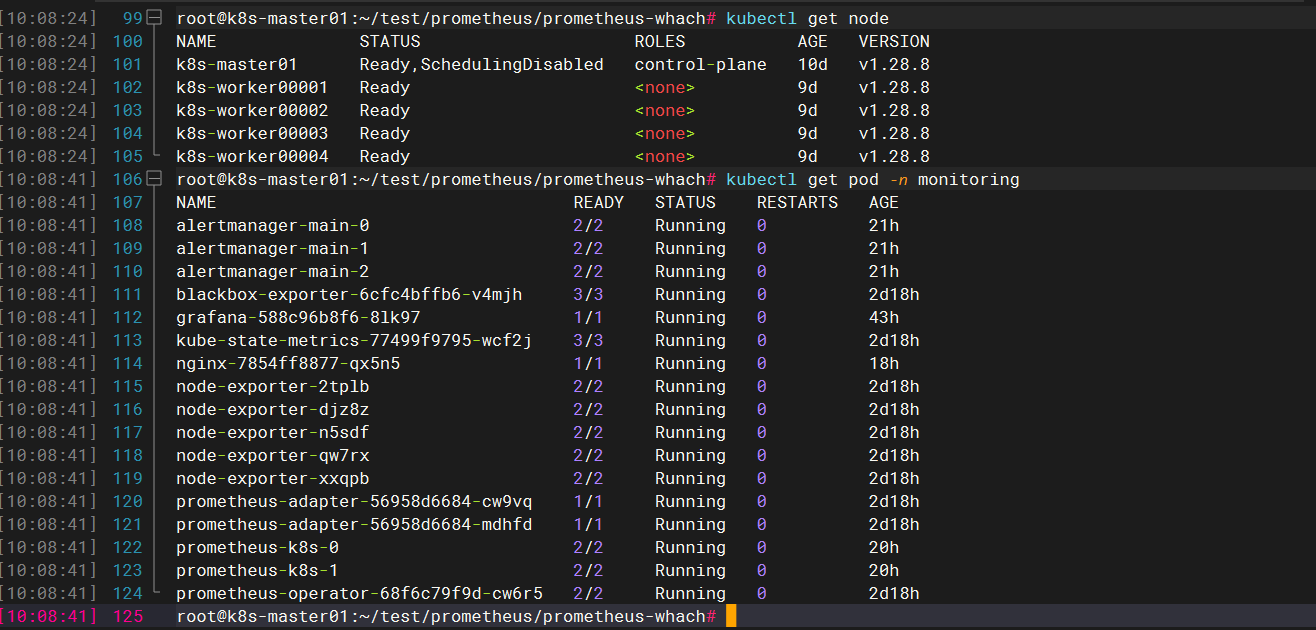This screenshot has width=1316, height=630.
Task: Click the k8s-worker00003 node name
Action: coord(252,133)
